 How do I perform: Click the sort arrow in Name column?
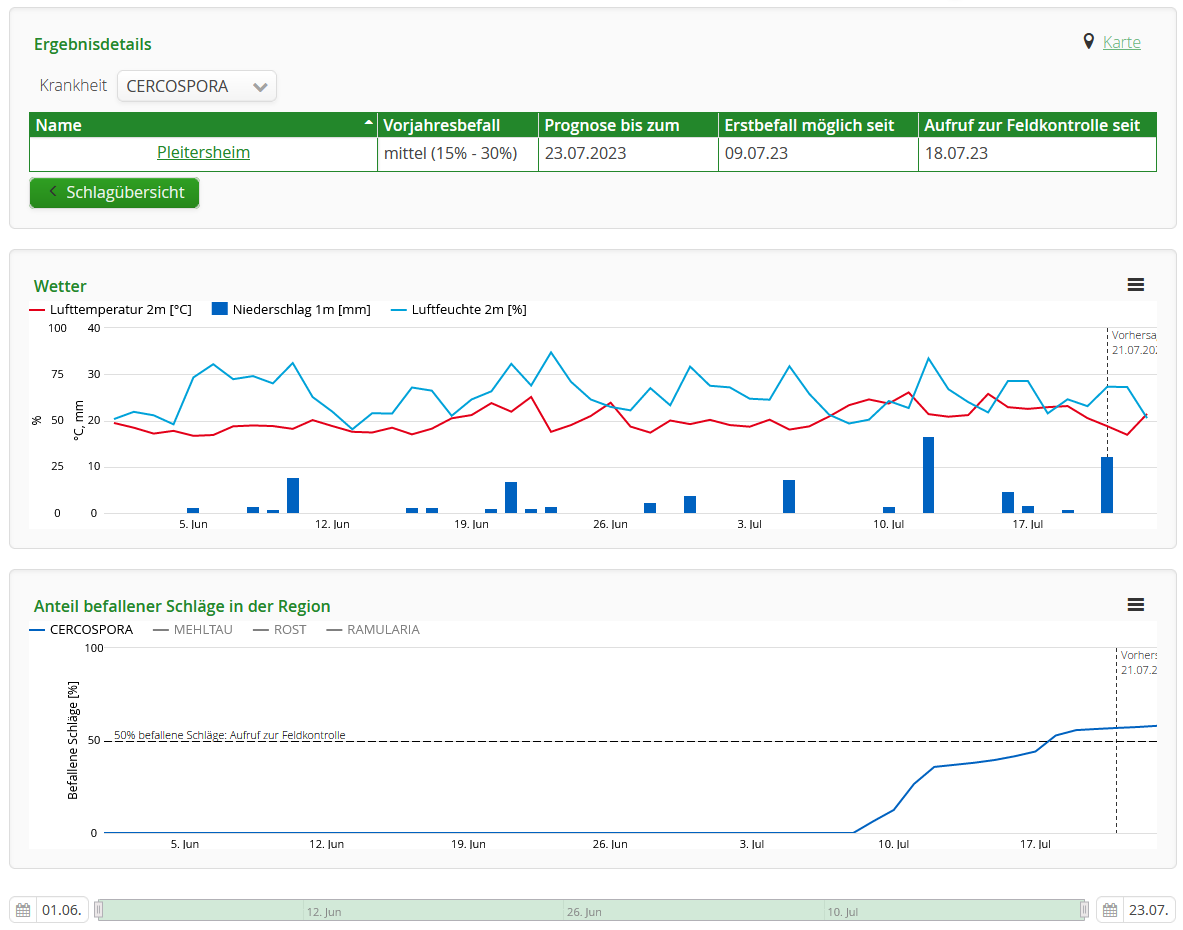pos(367,121)
